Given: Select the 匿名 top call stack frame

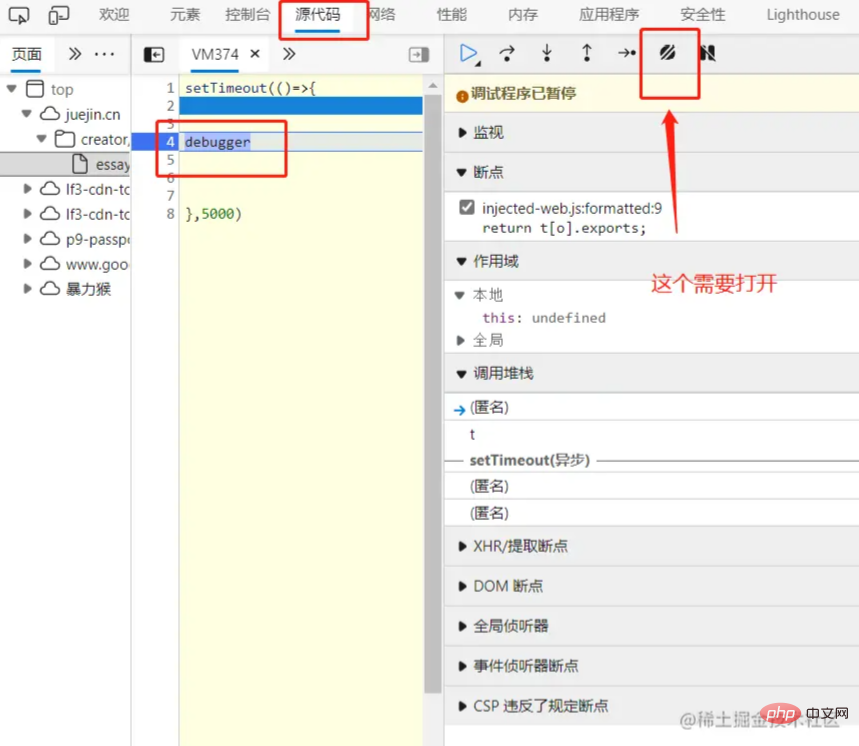Looking at the screenshot, I should (x=489, y=408).
